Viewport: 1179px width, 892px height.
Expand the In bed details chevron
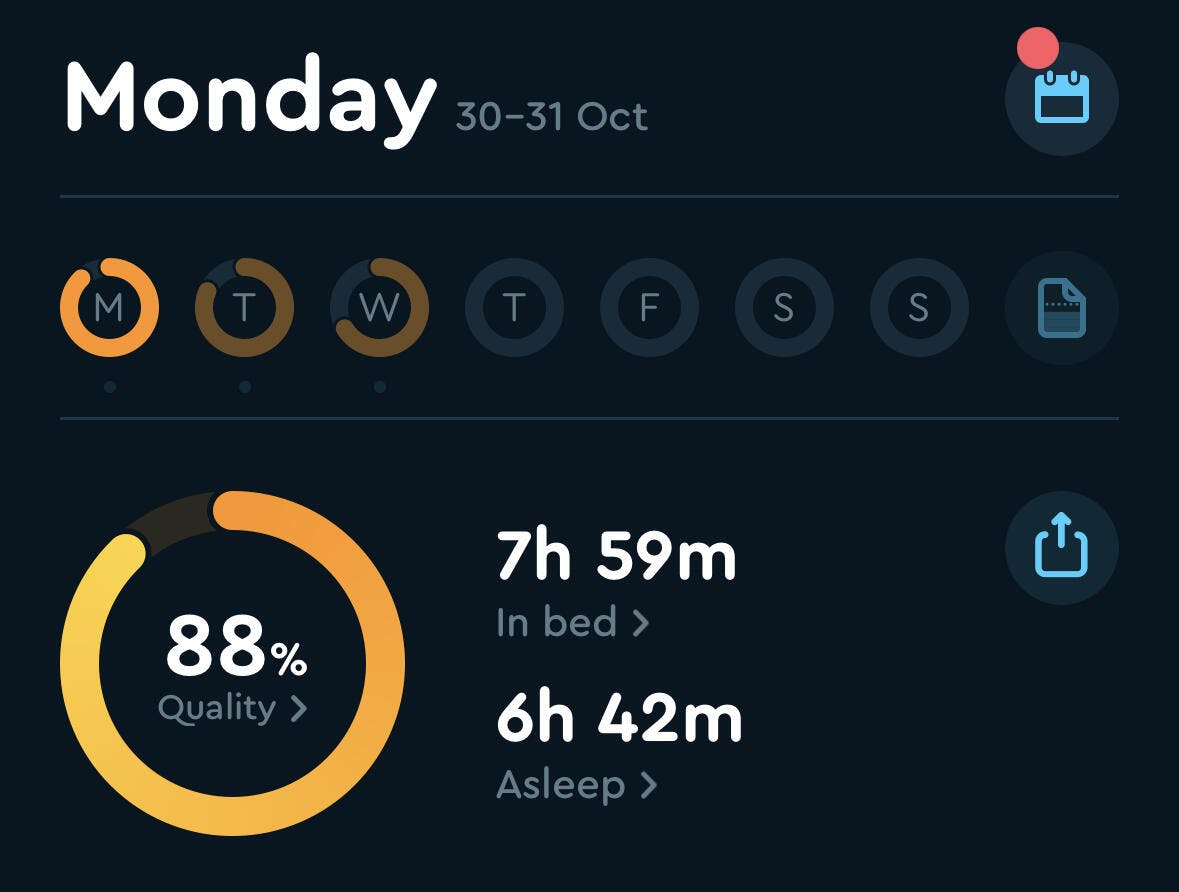click(641, 624)
